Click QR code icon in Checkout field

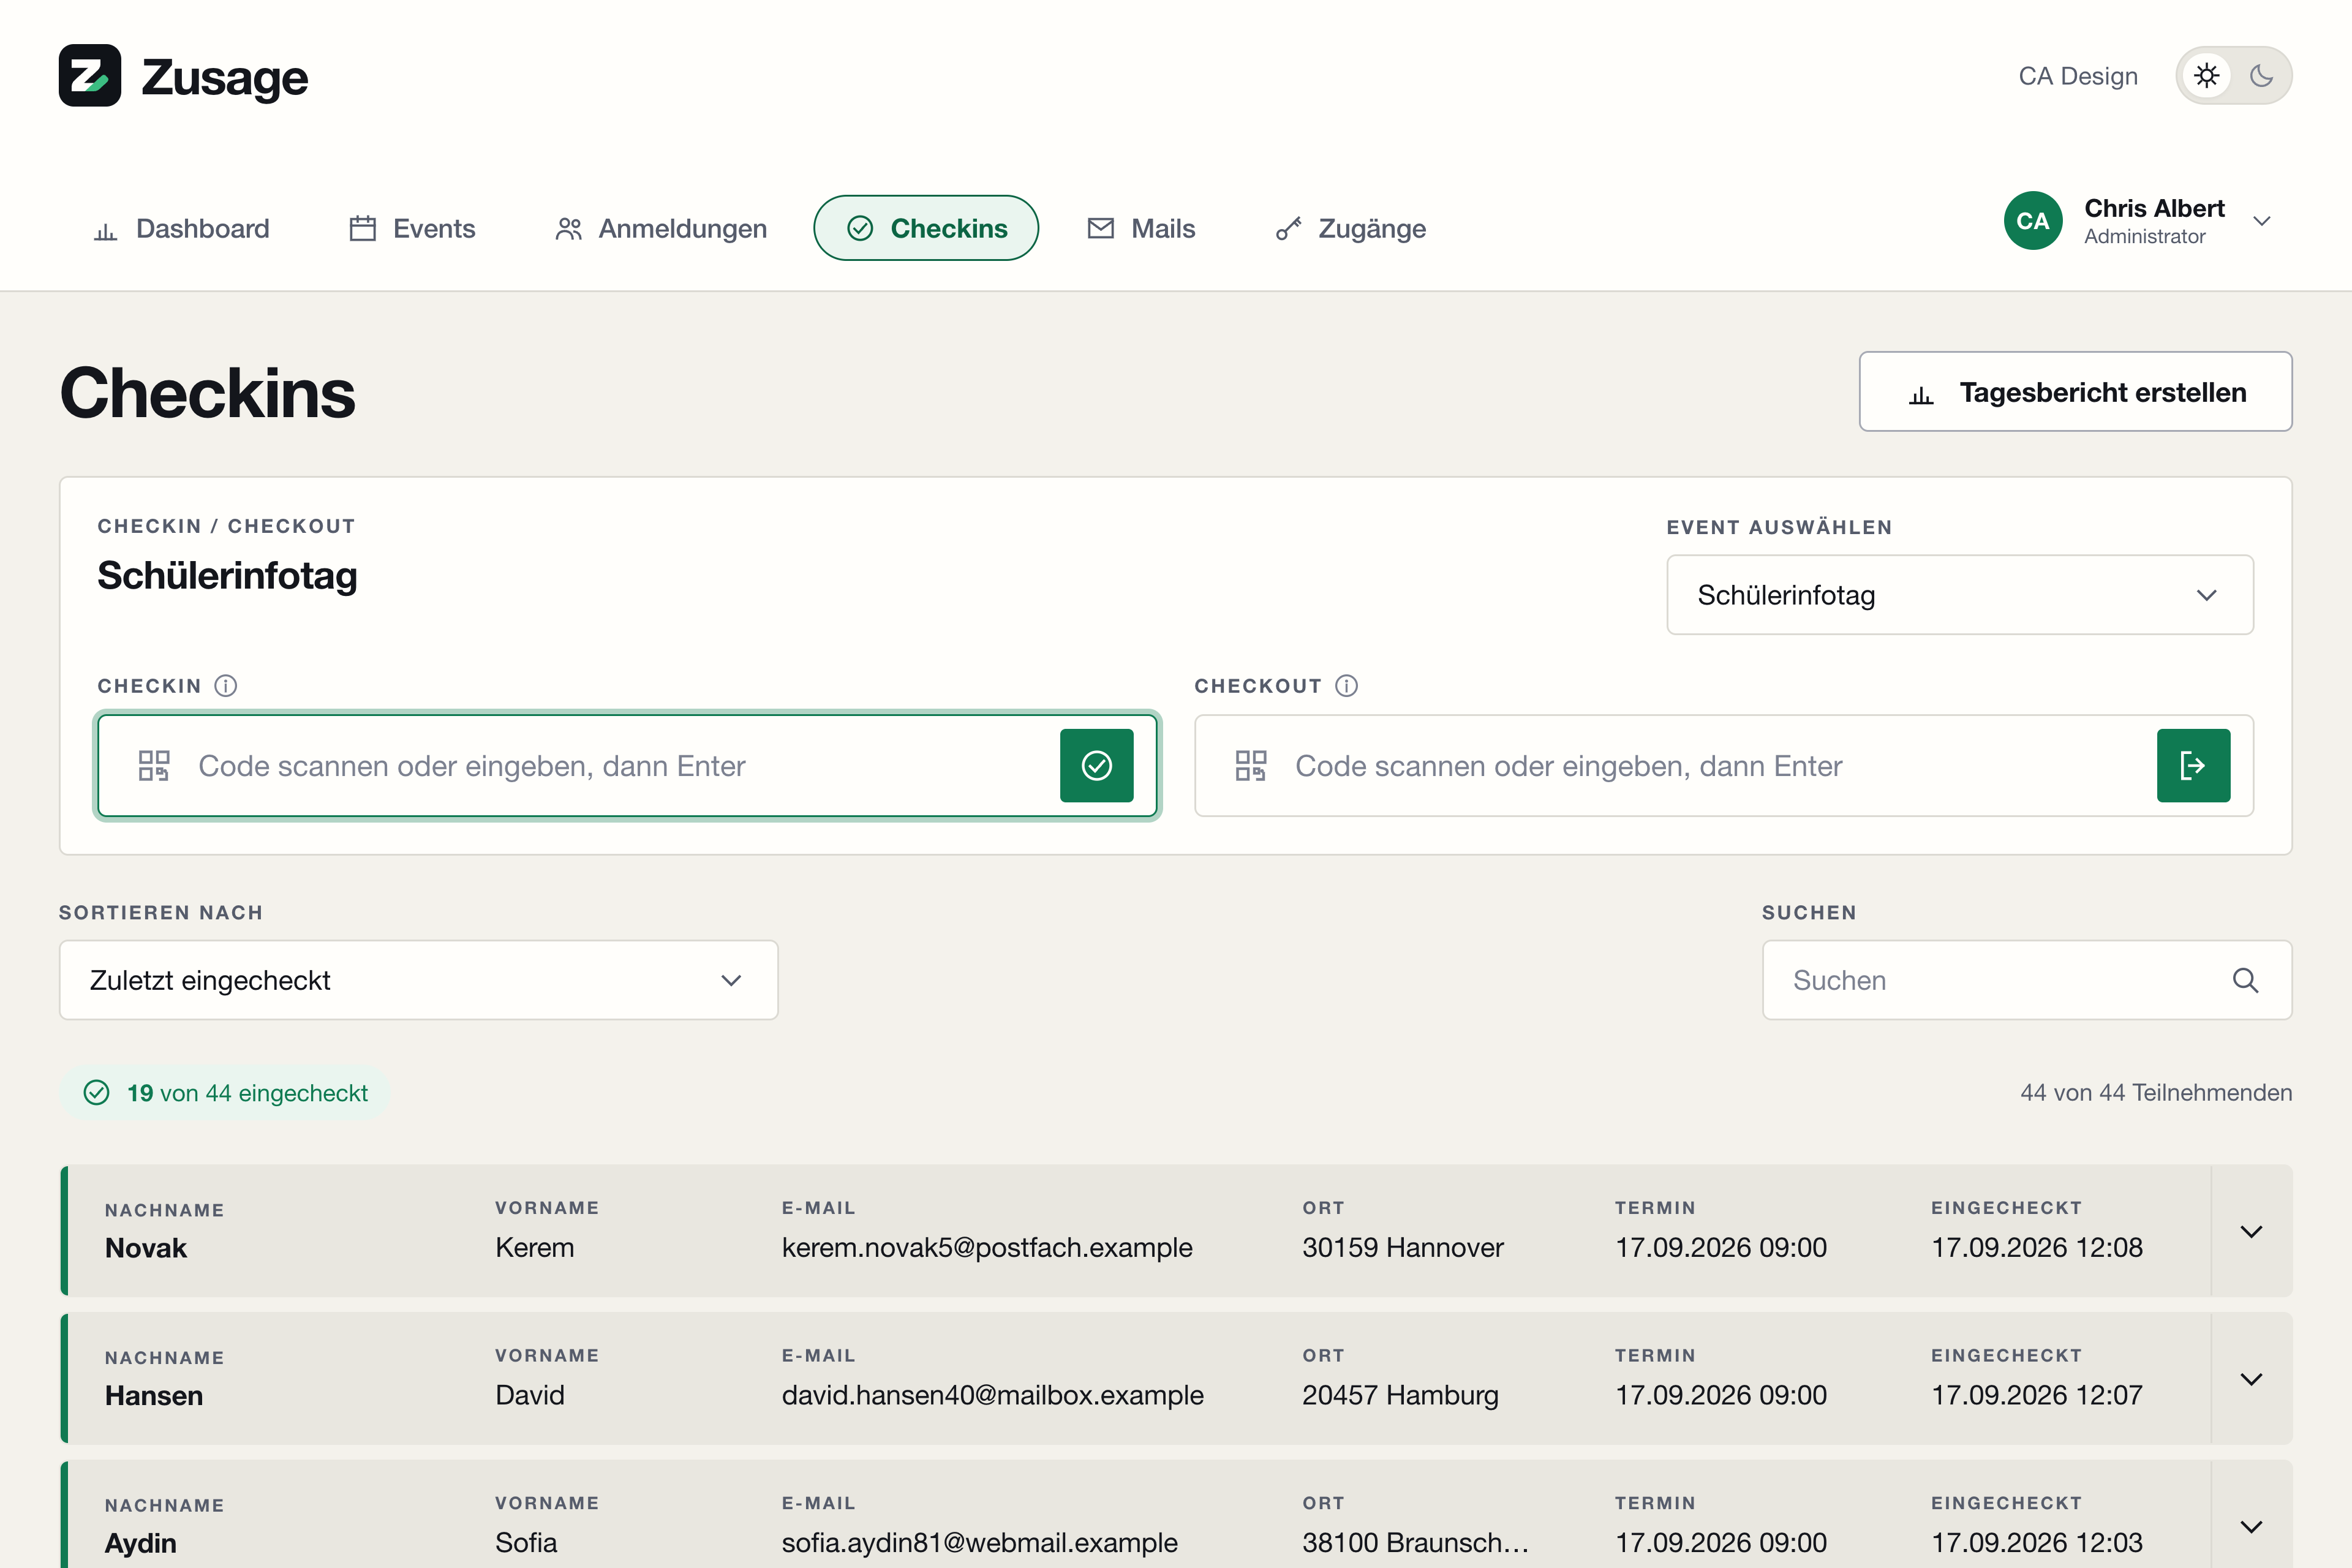pyautogui.click(x=1251, y=766)
